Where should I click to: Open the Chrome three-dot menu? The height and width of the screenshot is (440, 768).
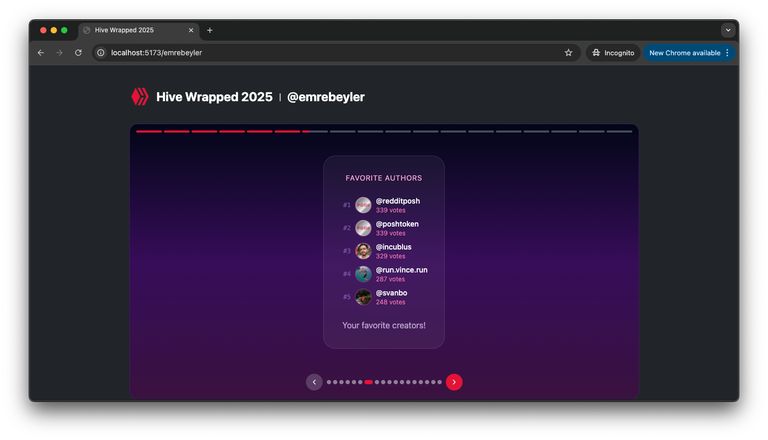(728, 52)
